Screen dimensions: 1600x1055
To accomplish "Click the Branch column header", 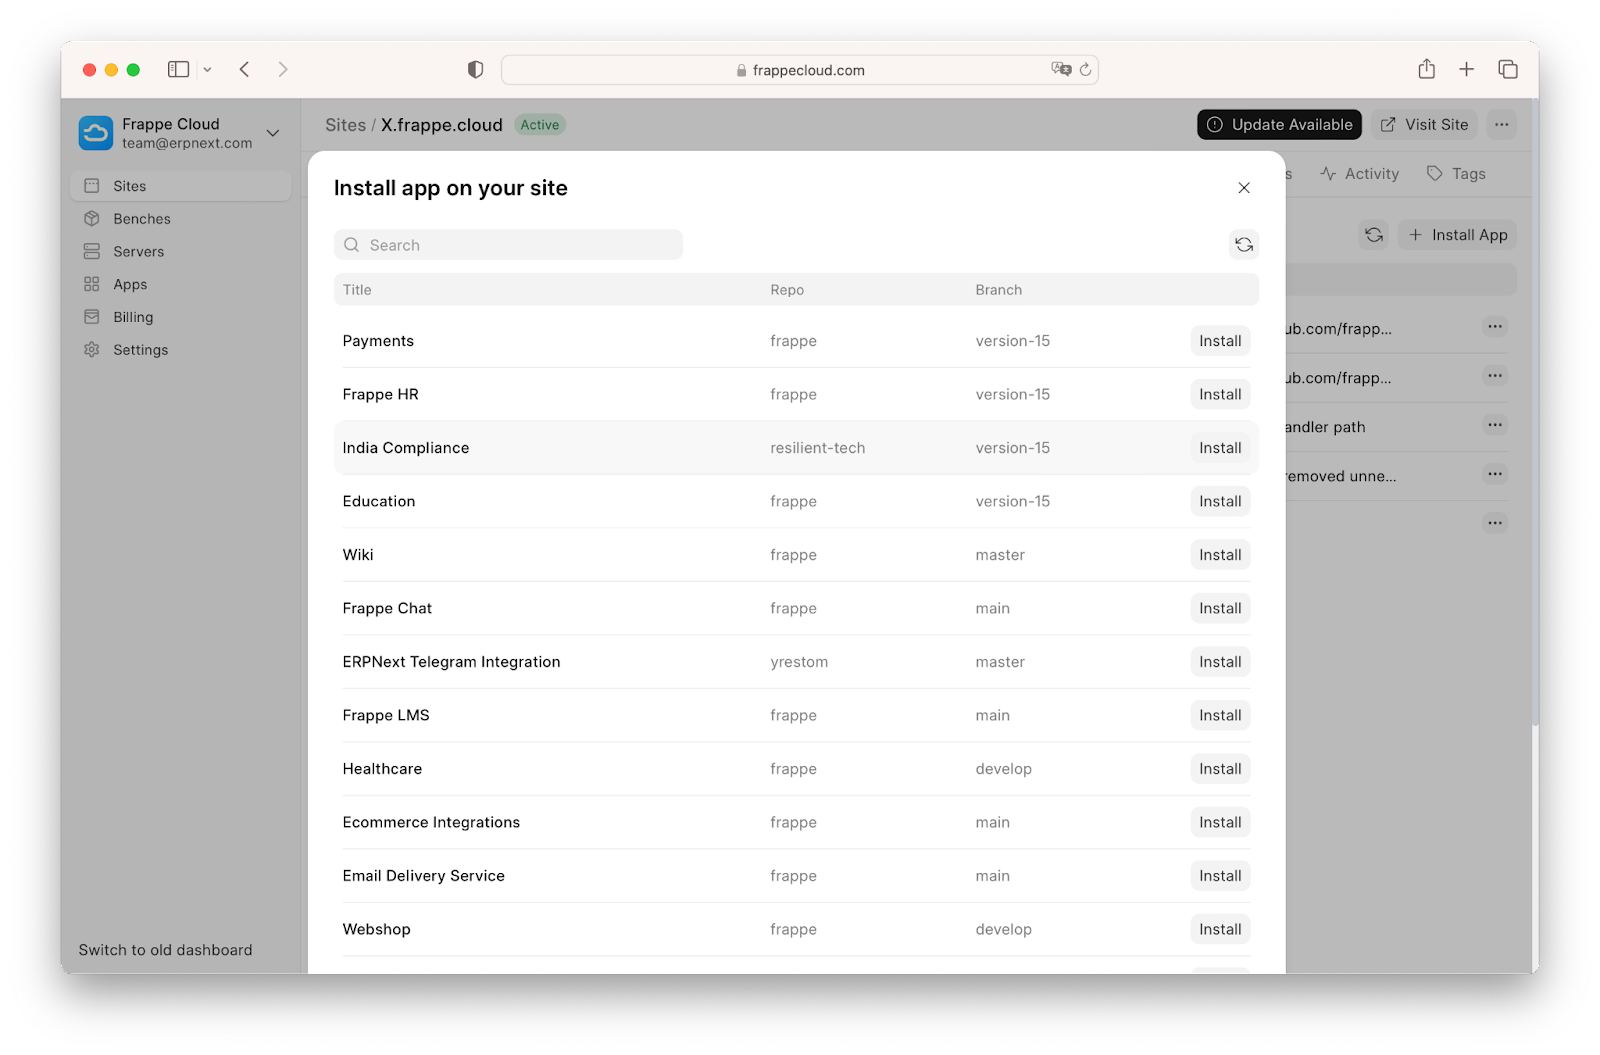I will click(x=999, y=290).
